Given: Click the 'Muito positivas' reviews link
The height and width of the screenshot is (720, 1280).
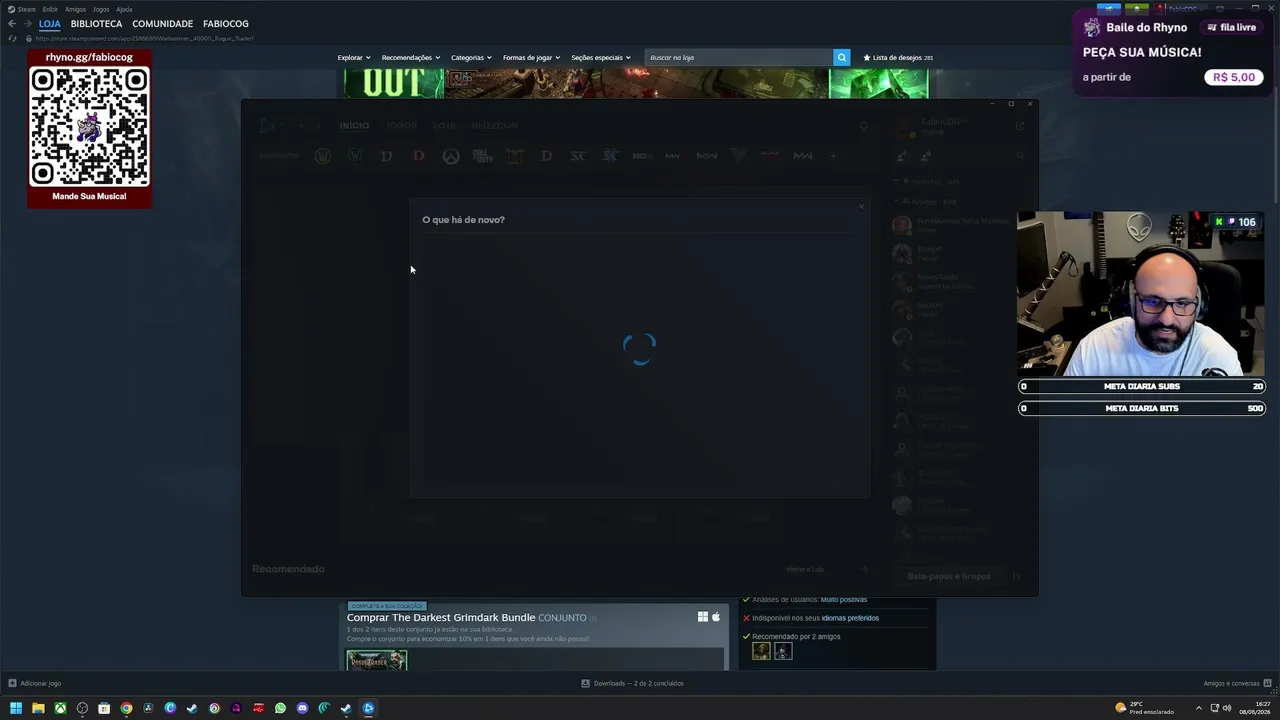Looking at the screenshot, I should [844, 600].
